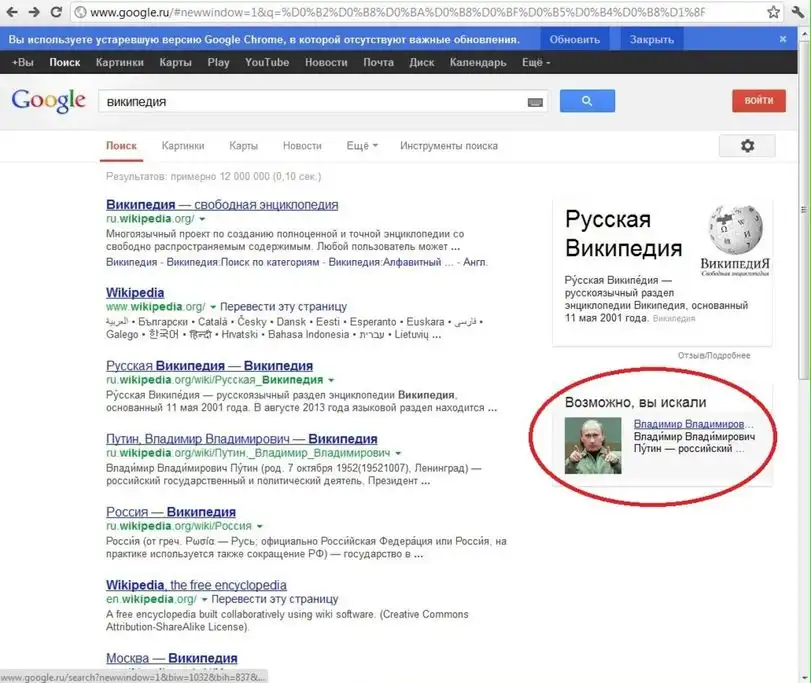The width and height of the screenshot is (811, 683).
Task: Open the on-screen keyboard icon in search box
Action: [535, 101]
